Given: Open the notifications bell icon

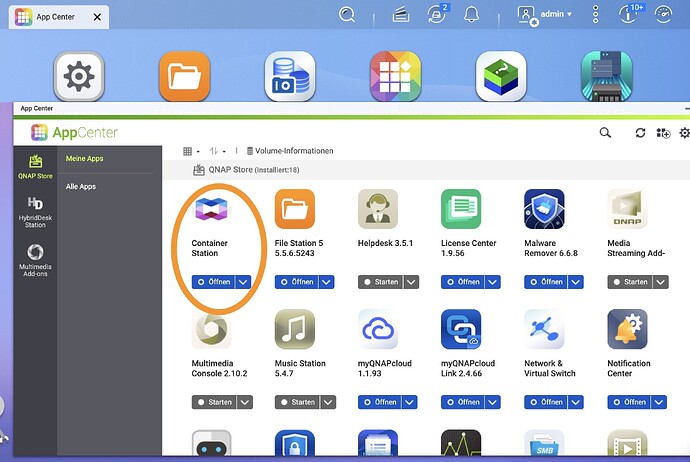Looking at the screenshot, I should click(x=471, y=15).
